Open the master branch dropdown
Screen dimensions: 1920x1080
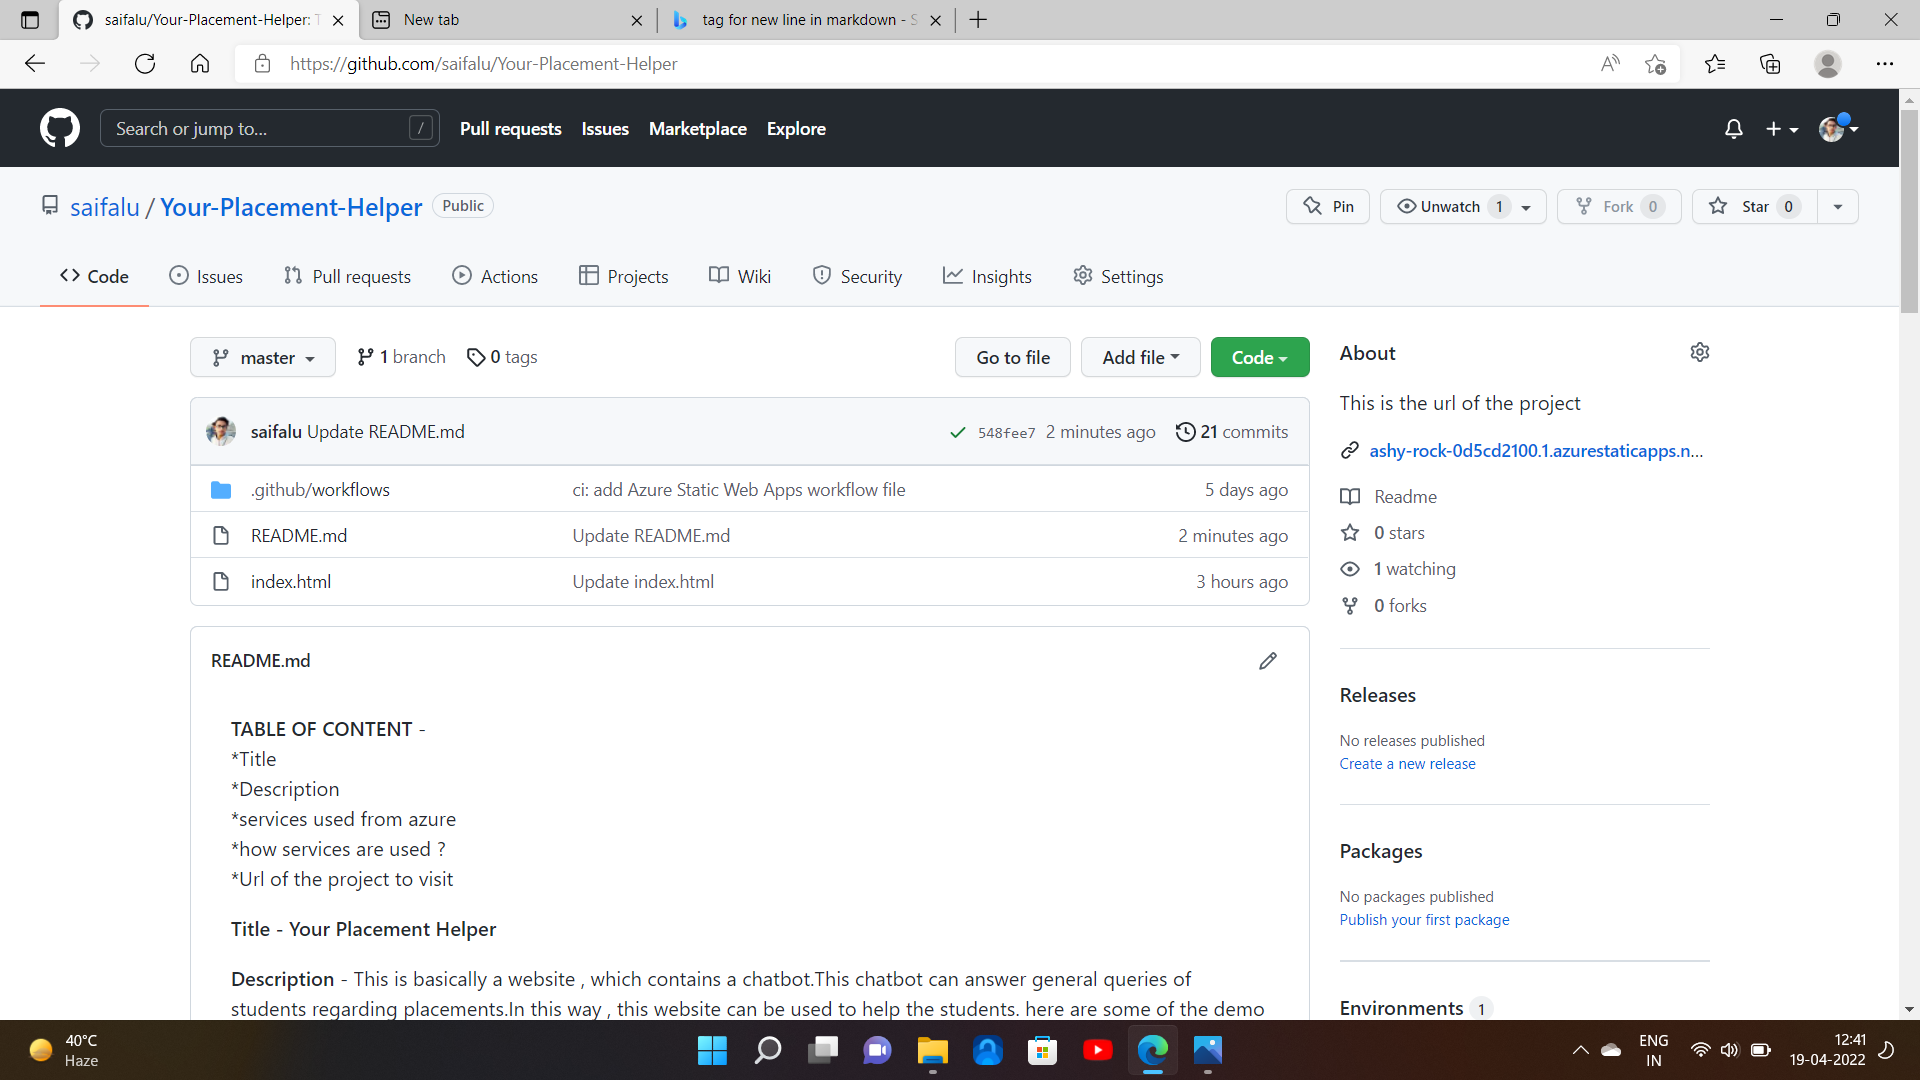pos(262,357)
